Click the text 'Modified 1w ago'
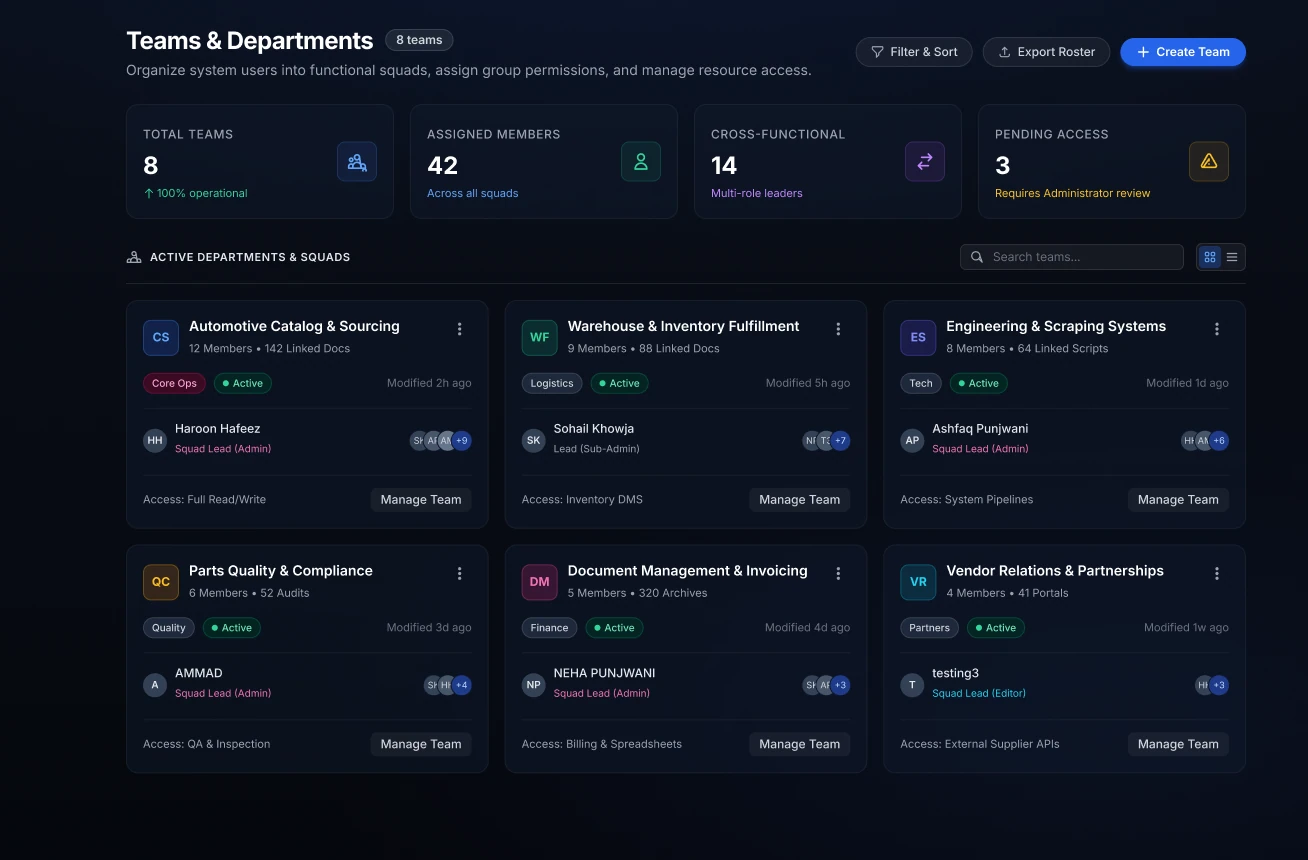 coord(1186,628)
